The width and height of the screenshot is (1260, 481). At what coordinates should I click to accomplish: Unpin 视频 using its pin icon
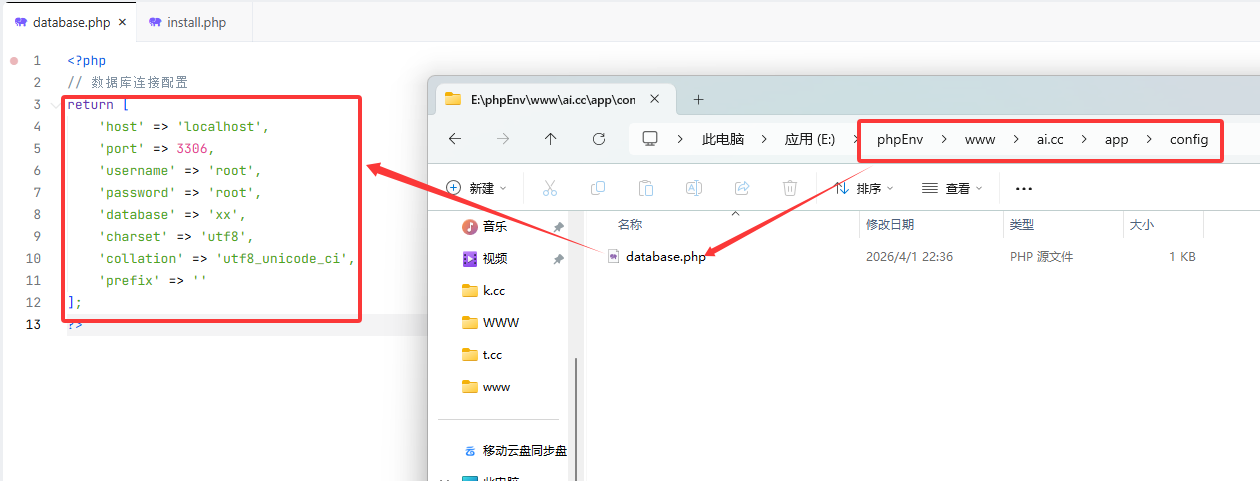coord(558,259)
